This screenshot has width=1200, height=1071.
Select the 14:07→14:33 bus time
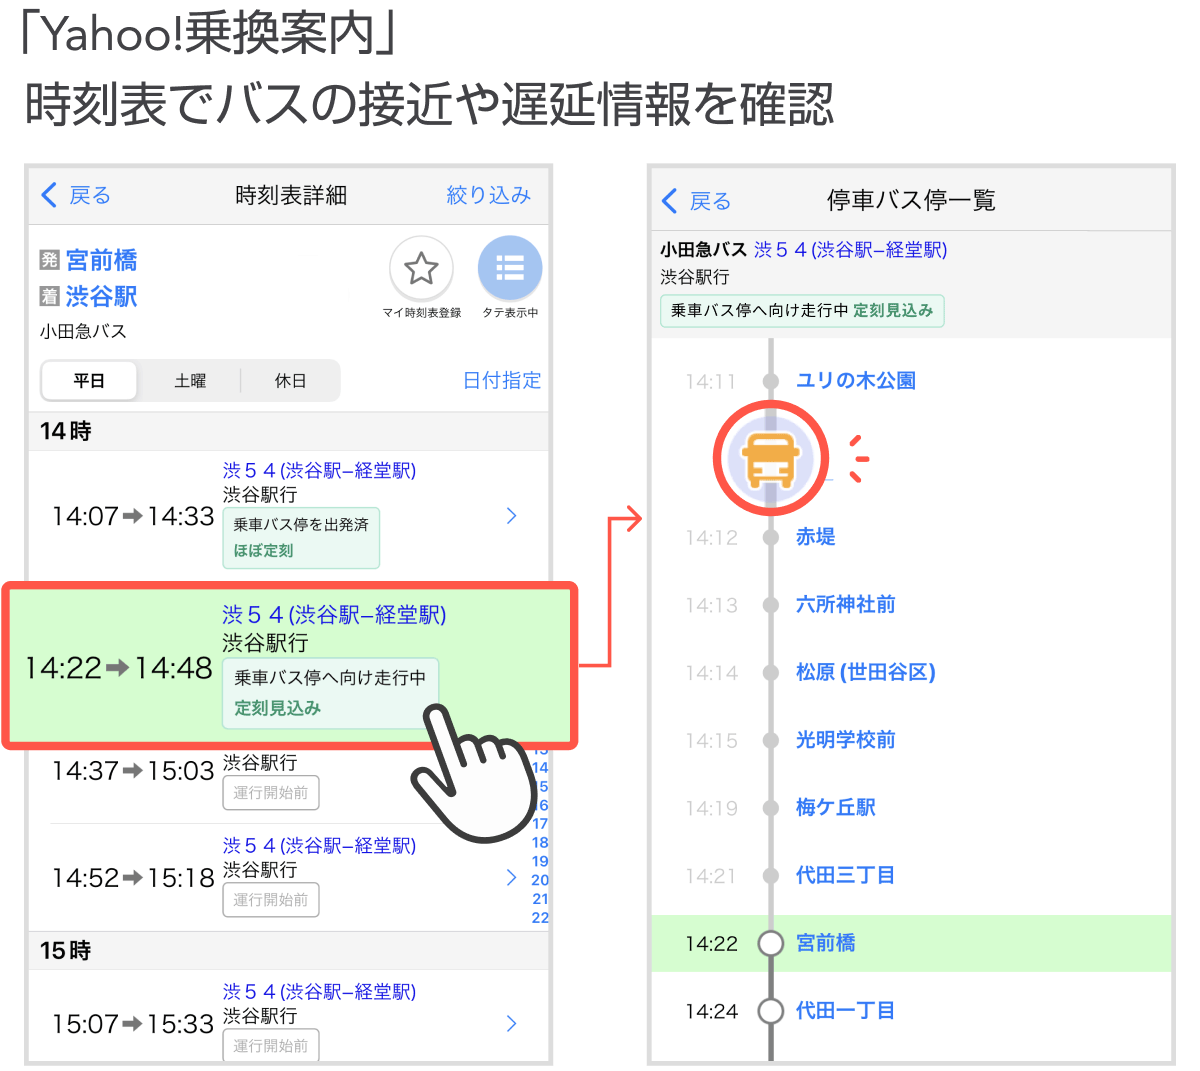tap(133, 516)
